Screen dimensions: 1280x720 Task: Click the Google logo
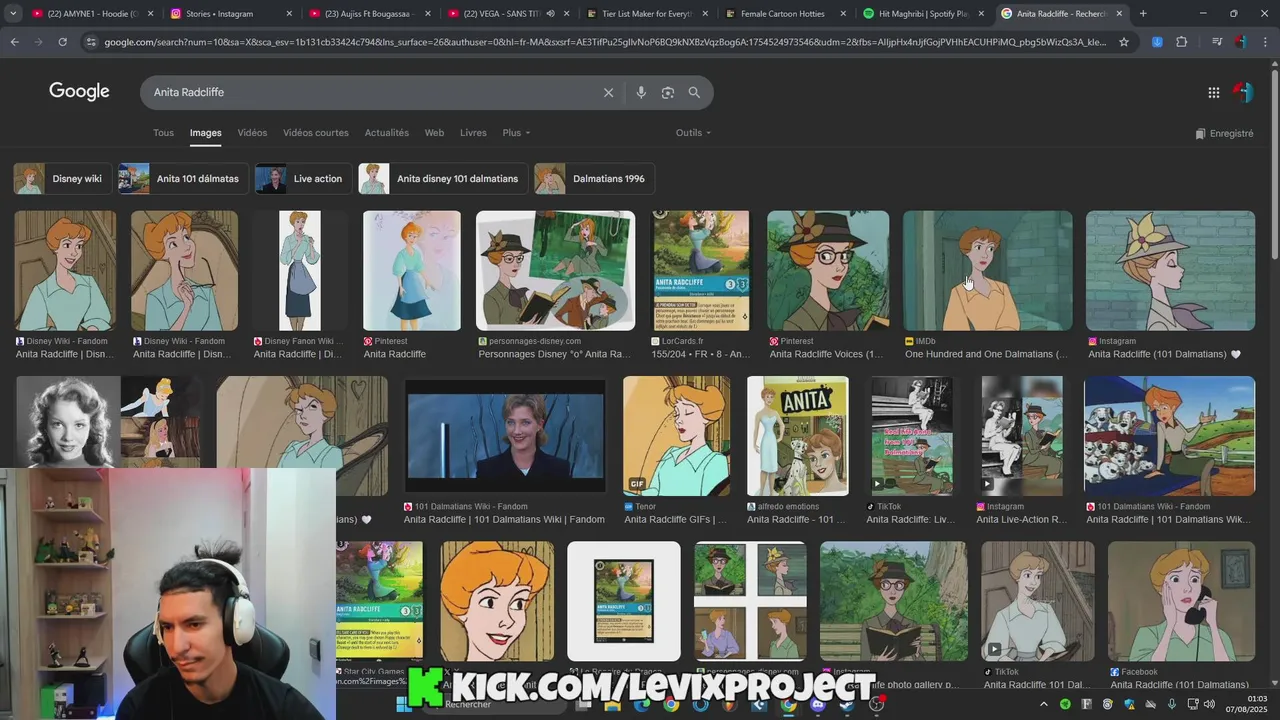pyautogui.click(x=79, y=91)
